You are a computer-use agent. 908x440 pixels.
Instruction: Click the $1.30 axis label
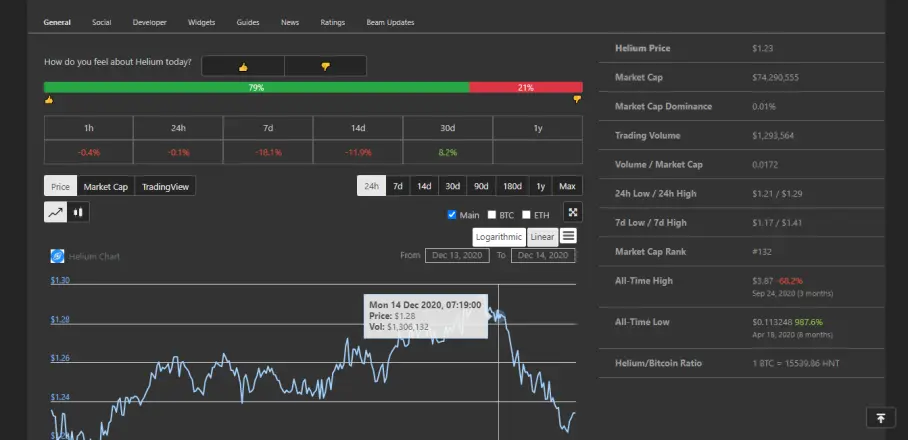[60, 280]
